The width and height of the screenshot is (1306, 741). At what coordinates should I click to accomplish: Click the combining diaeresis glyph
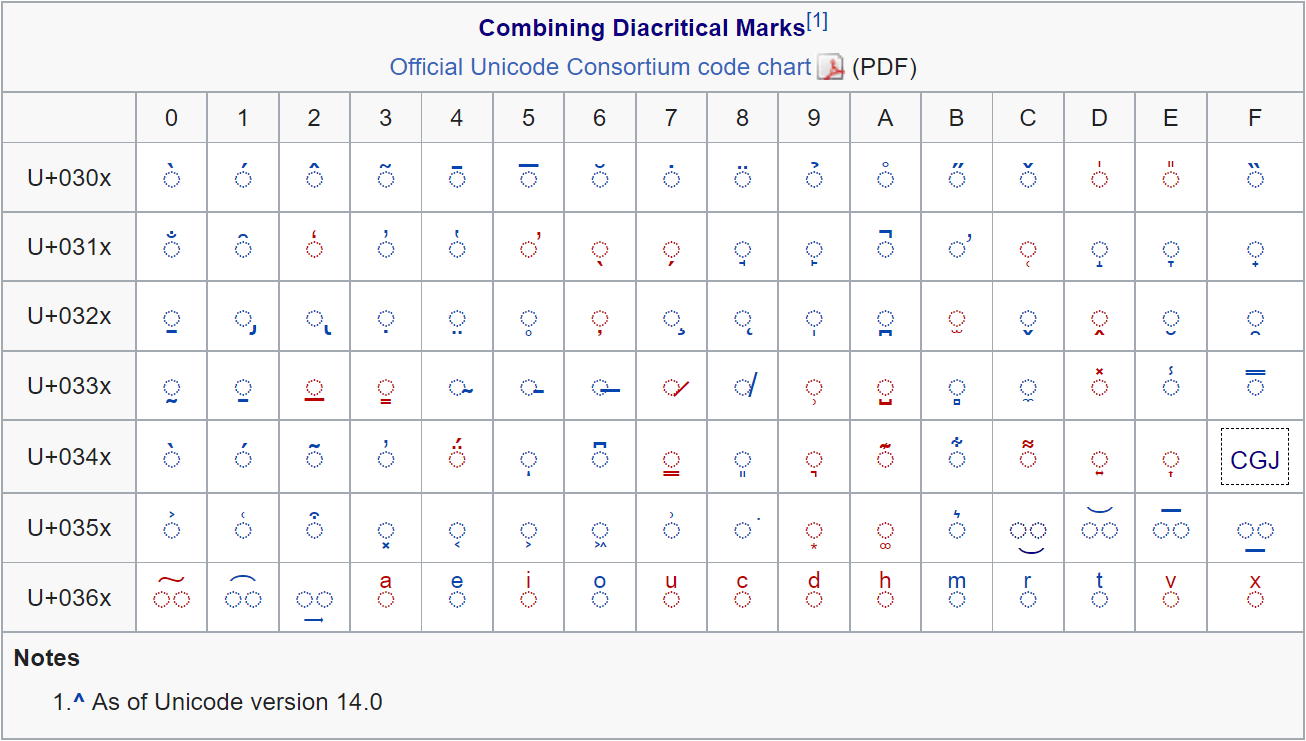pos(743,176)
